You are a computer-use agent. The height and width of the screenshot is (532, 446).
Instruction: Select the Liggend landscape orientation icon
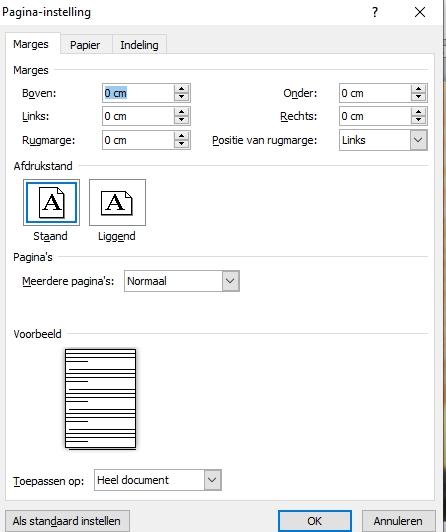pyautogui.click(x=117, y=203)
